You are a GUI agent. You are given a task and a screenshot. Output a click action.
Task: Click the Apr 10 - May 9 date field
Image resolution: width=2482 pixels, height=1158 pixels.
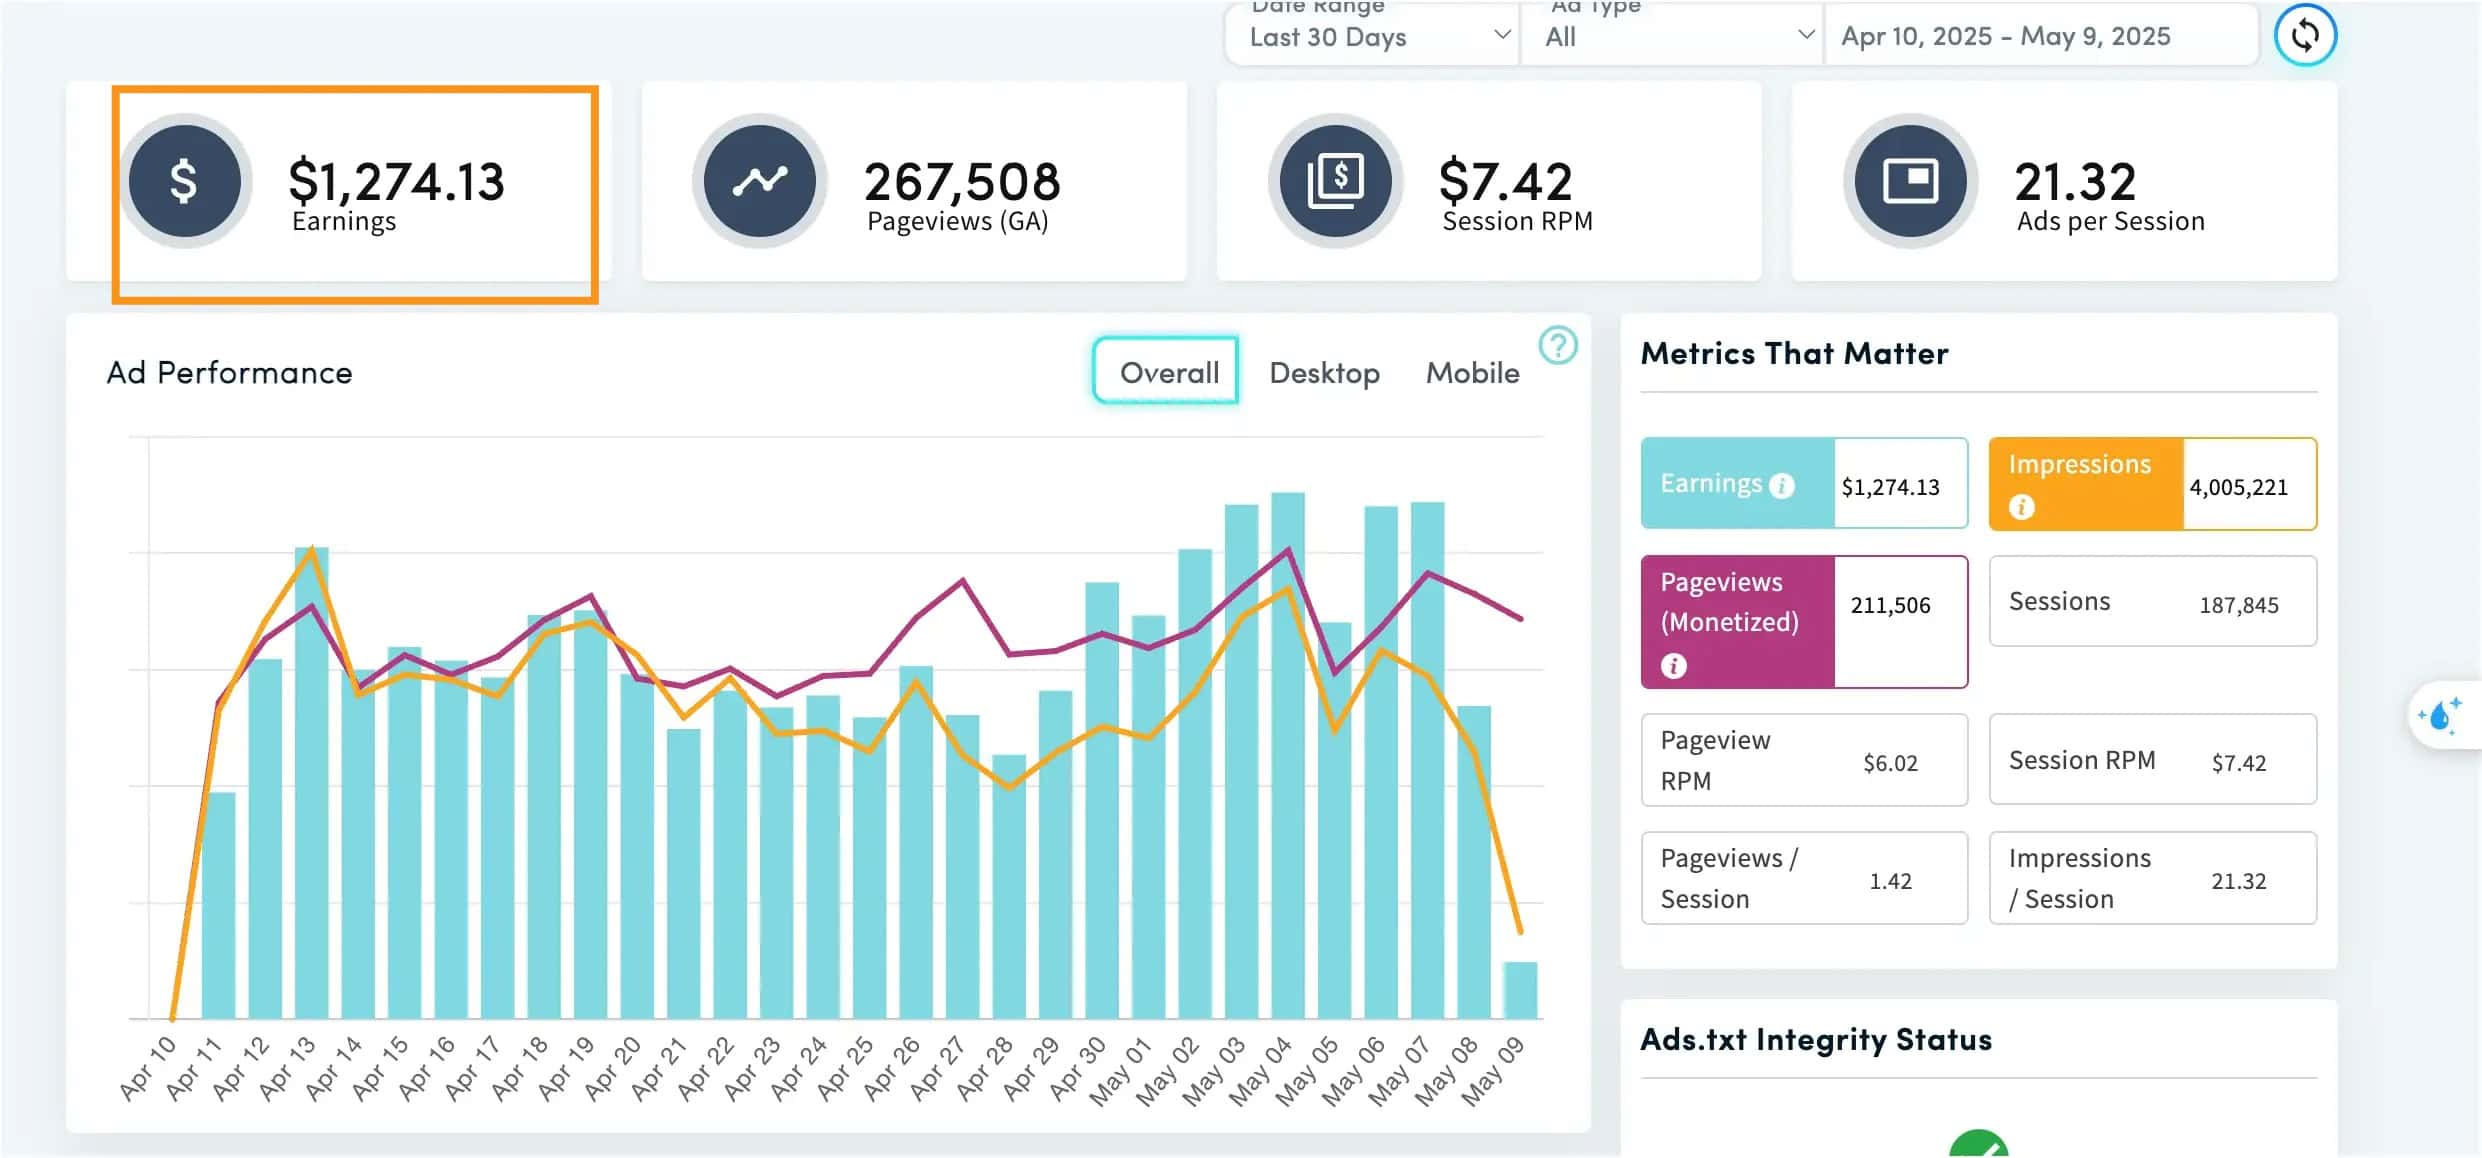tap(2040, 36)
